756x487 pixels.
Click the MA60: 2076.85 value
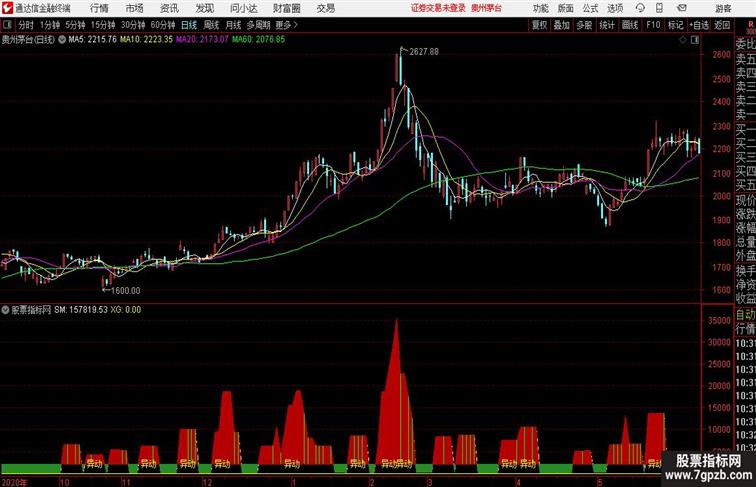pos(258,40)
